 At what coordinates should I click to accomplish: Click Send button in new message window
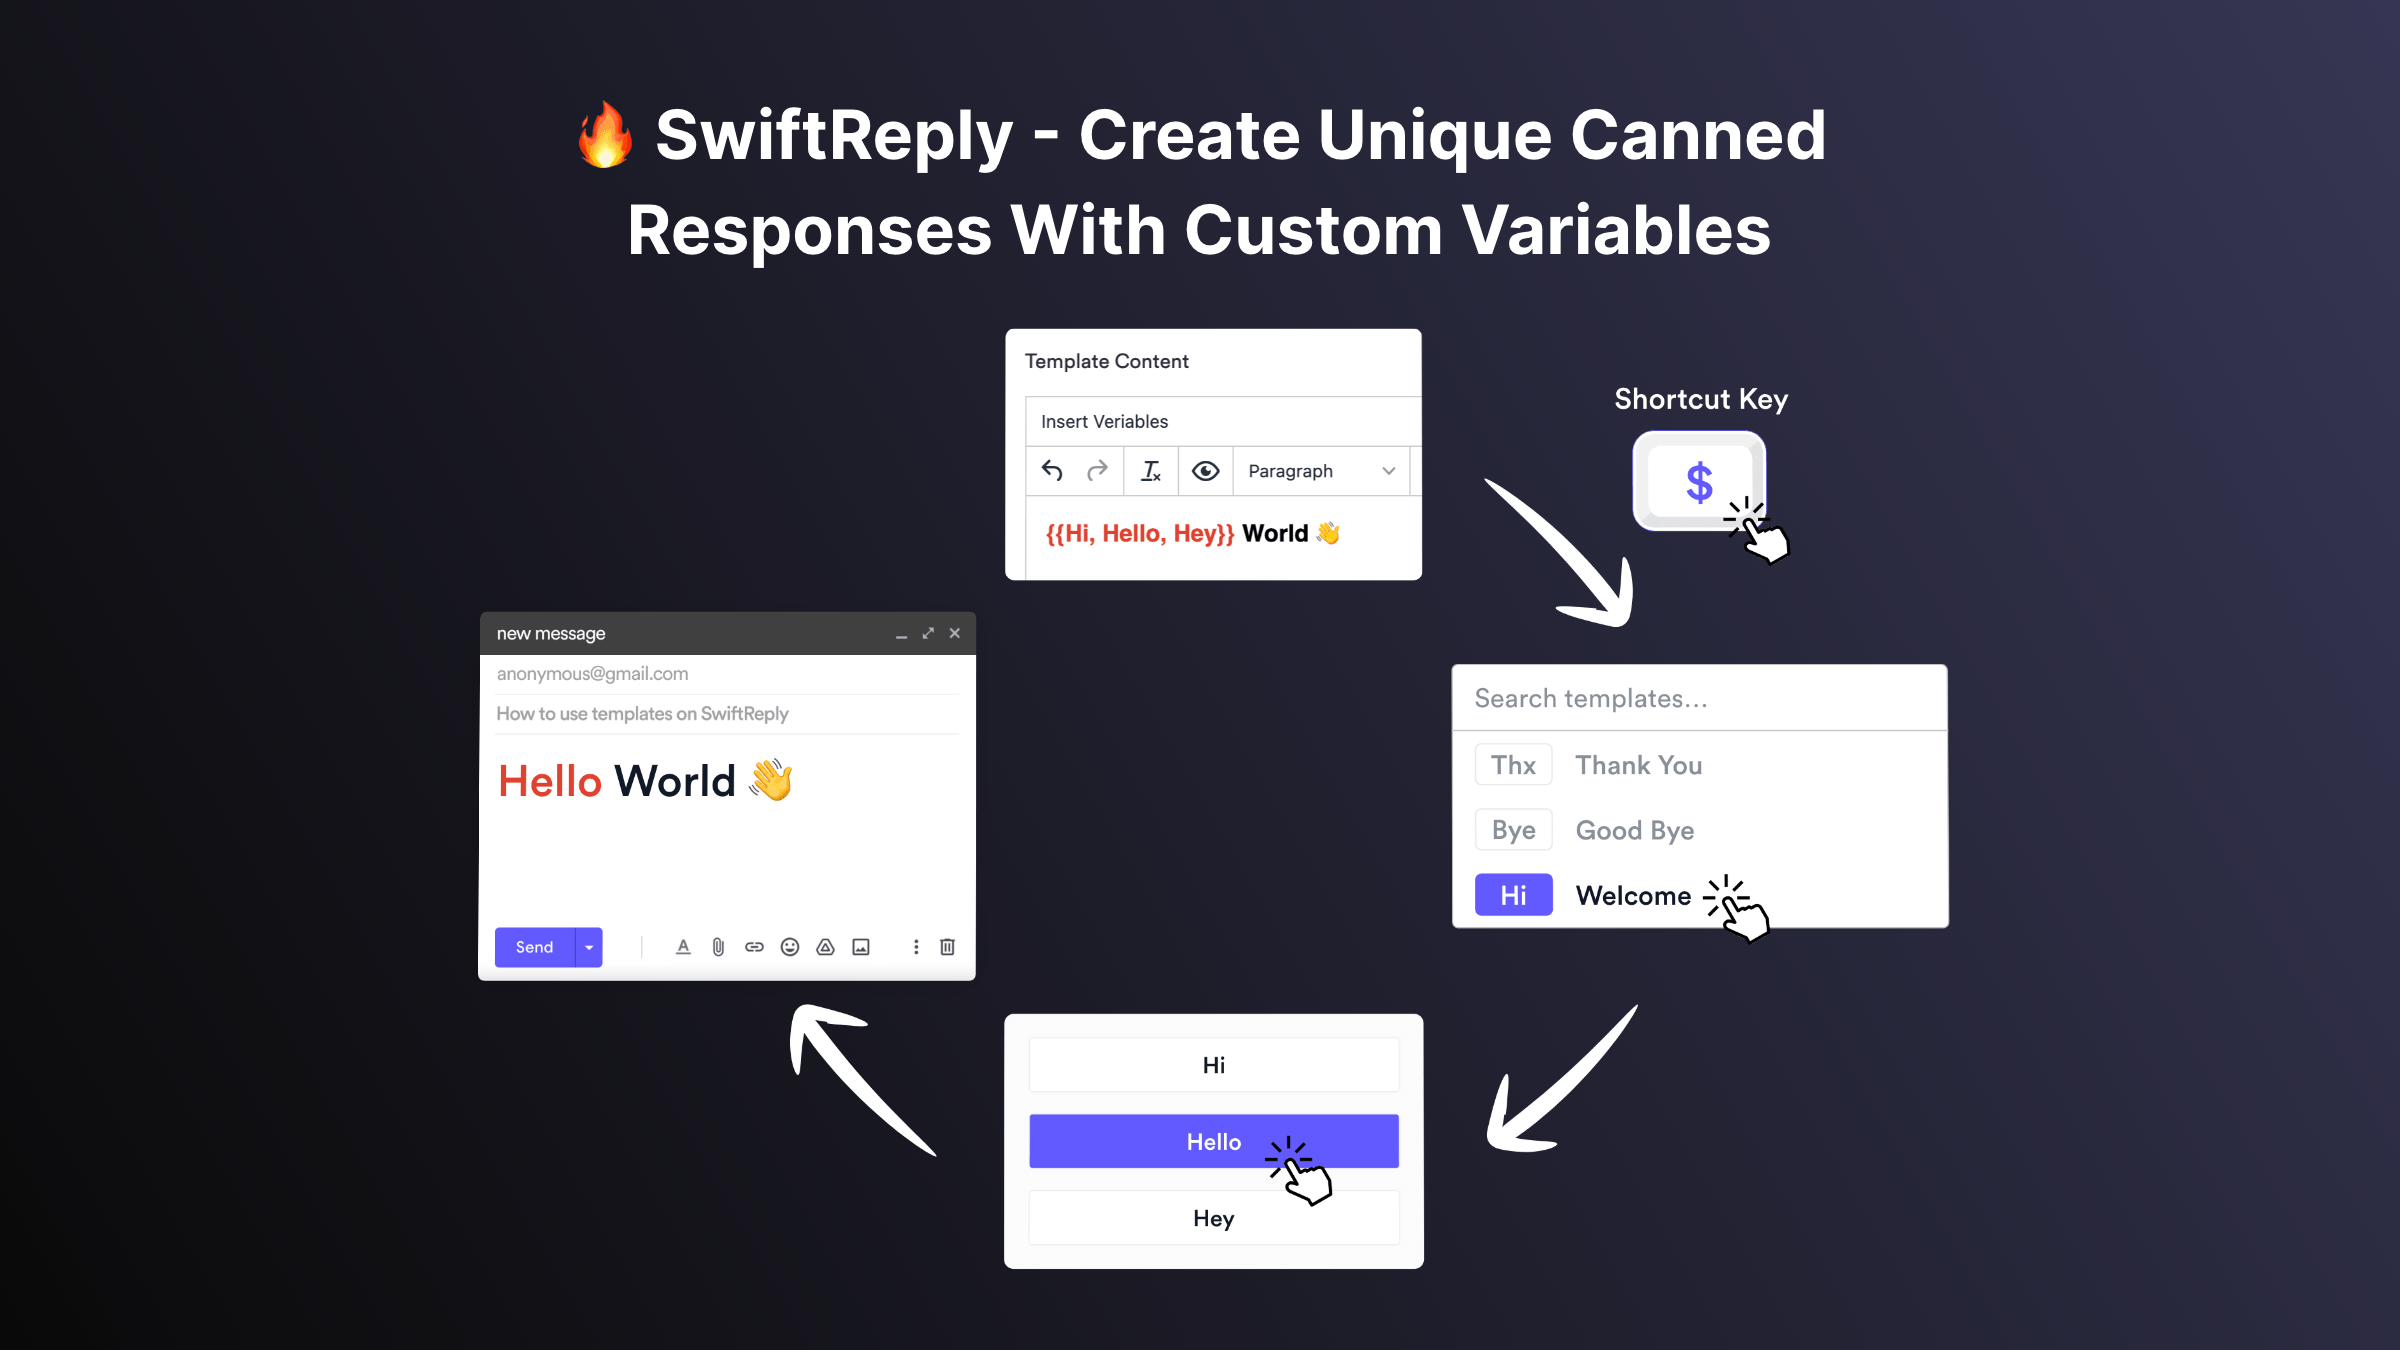pos(534,946)
